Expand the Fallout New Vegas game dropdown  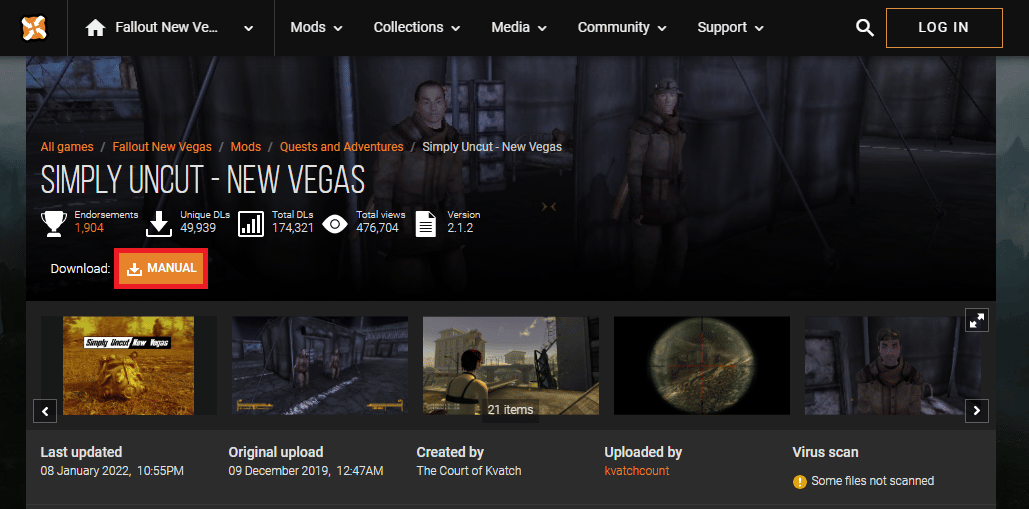tap(249, 28)
